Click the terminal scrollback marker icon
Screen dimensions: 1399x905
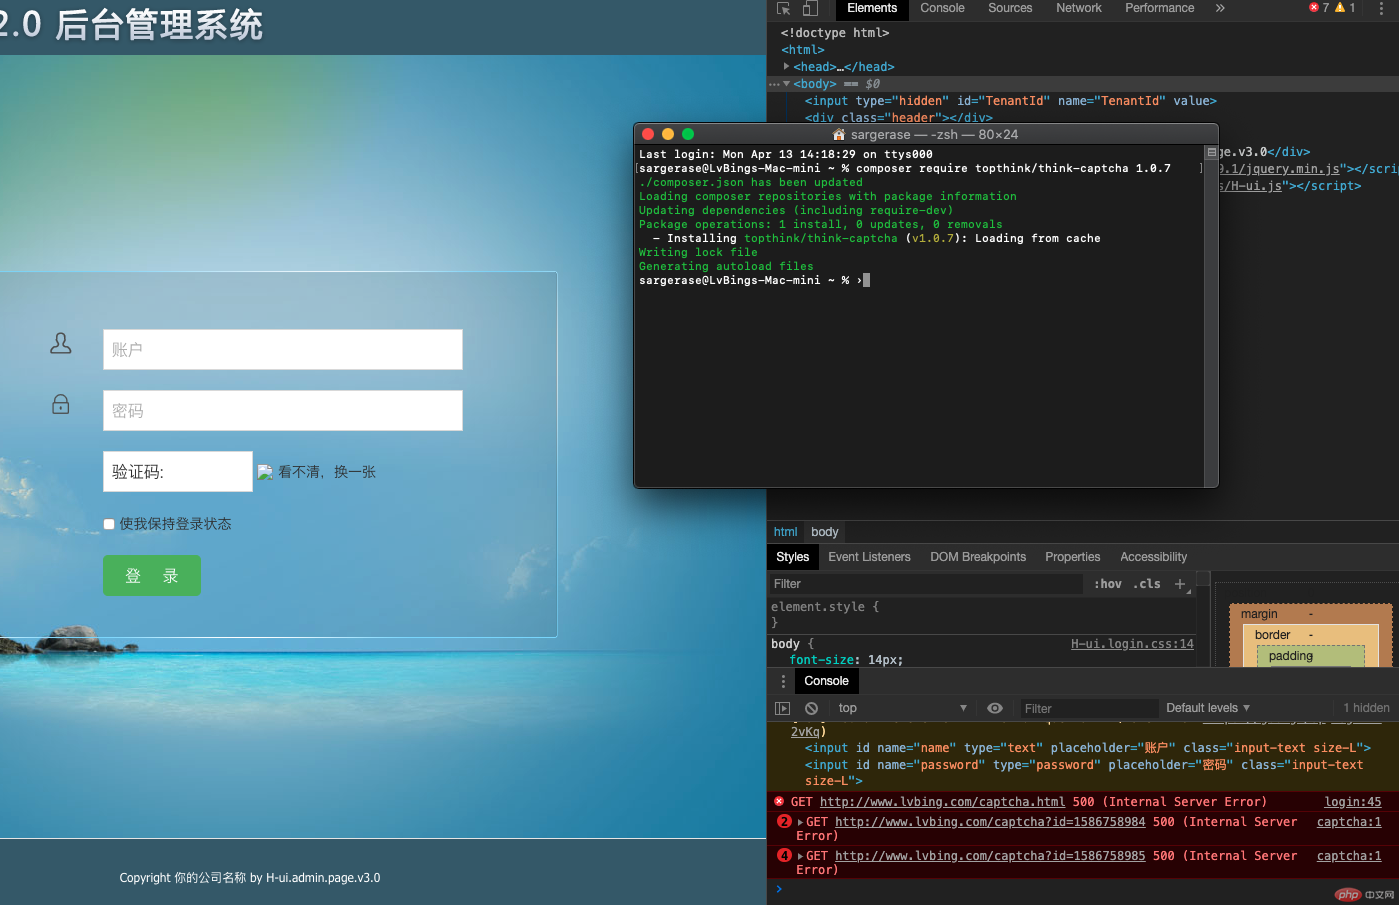tap(1212, 153)
